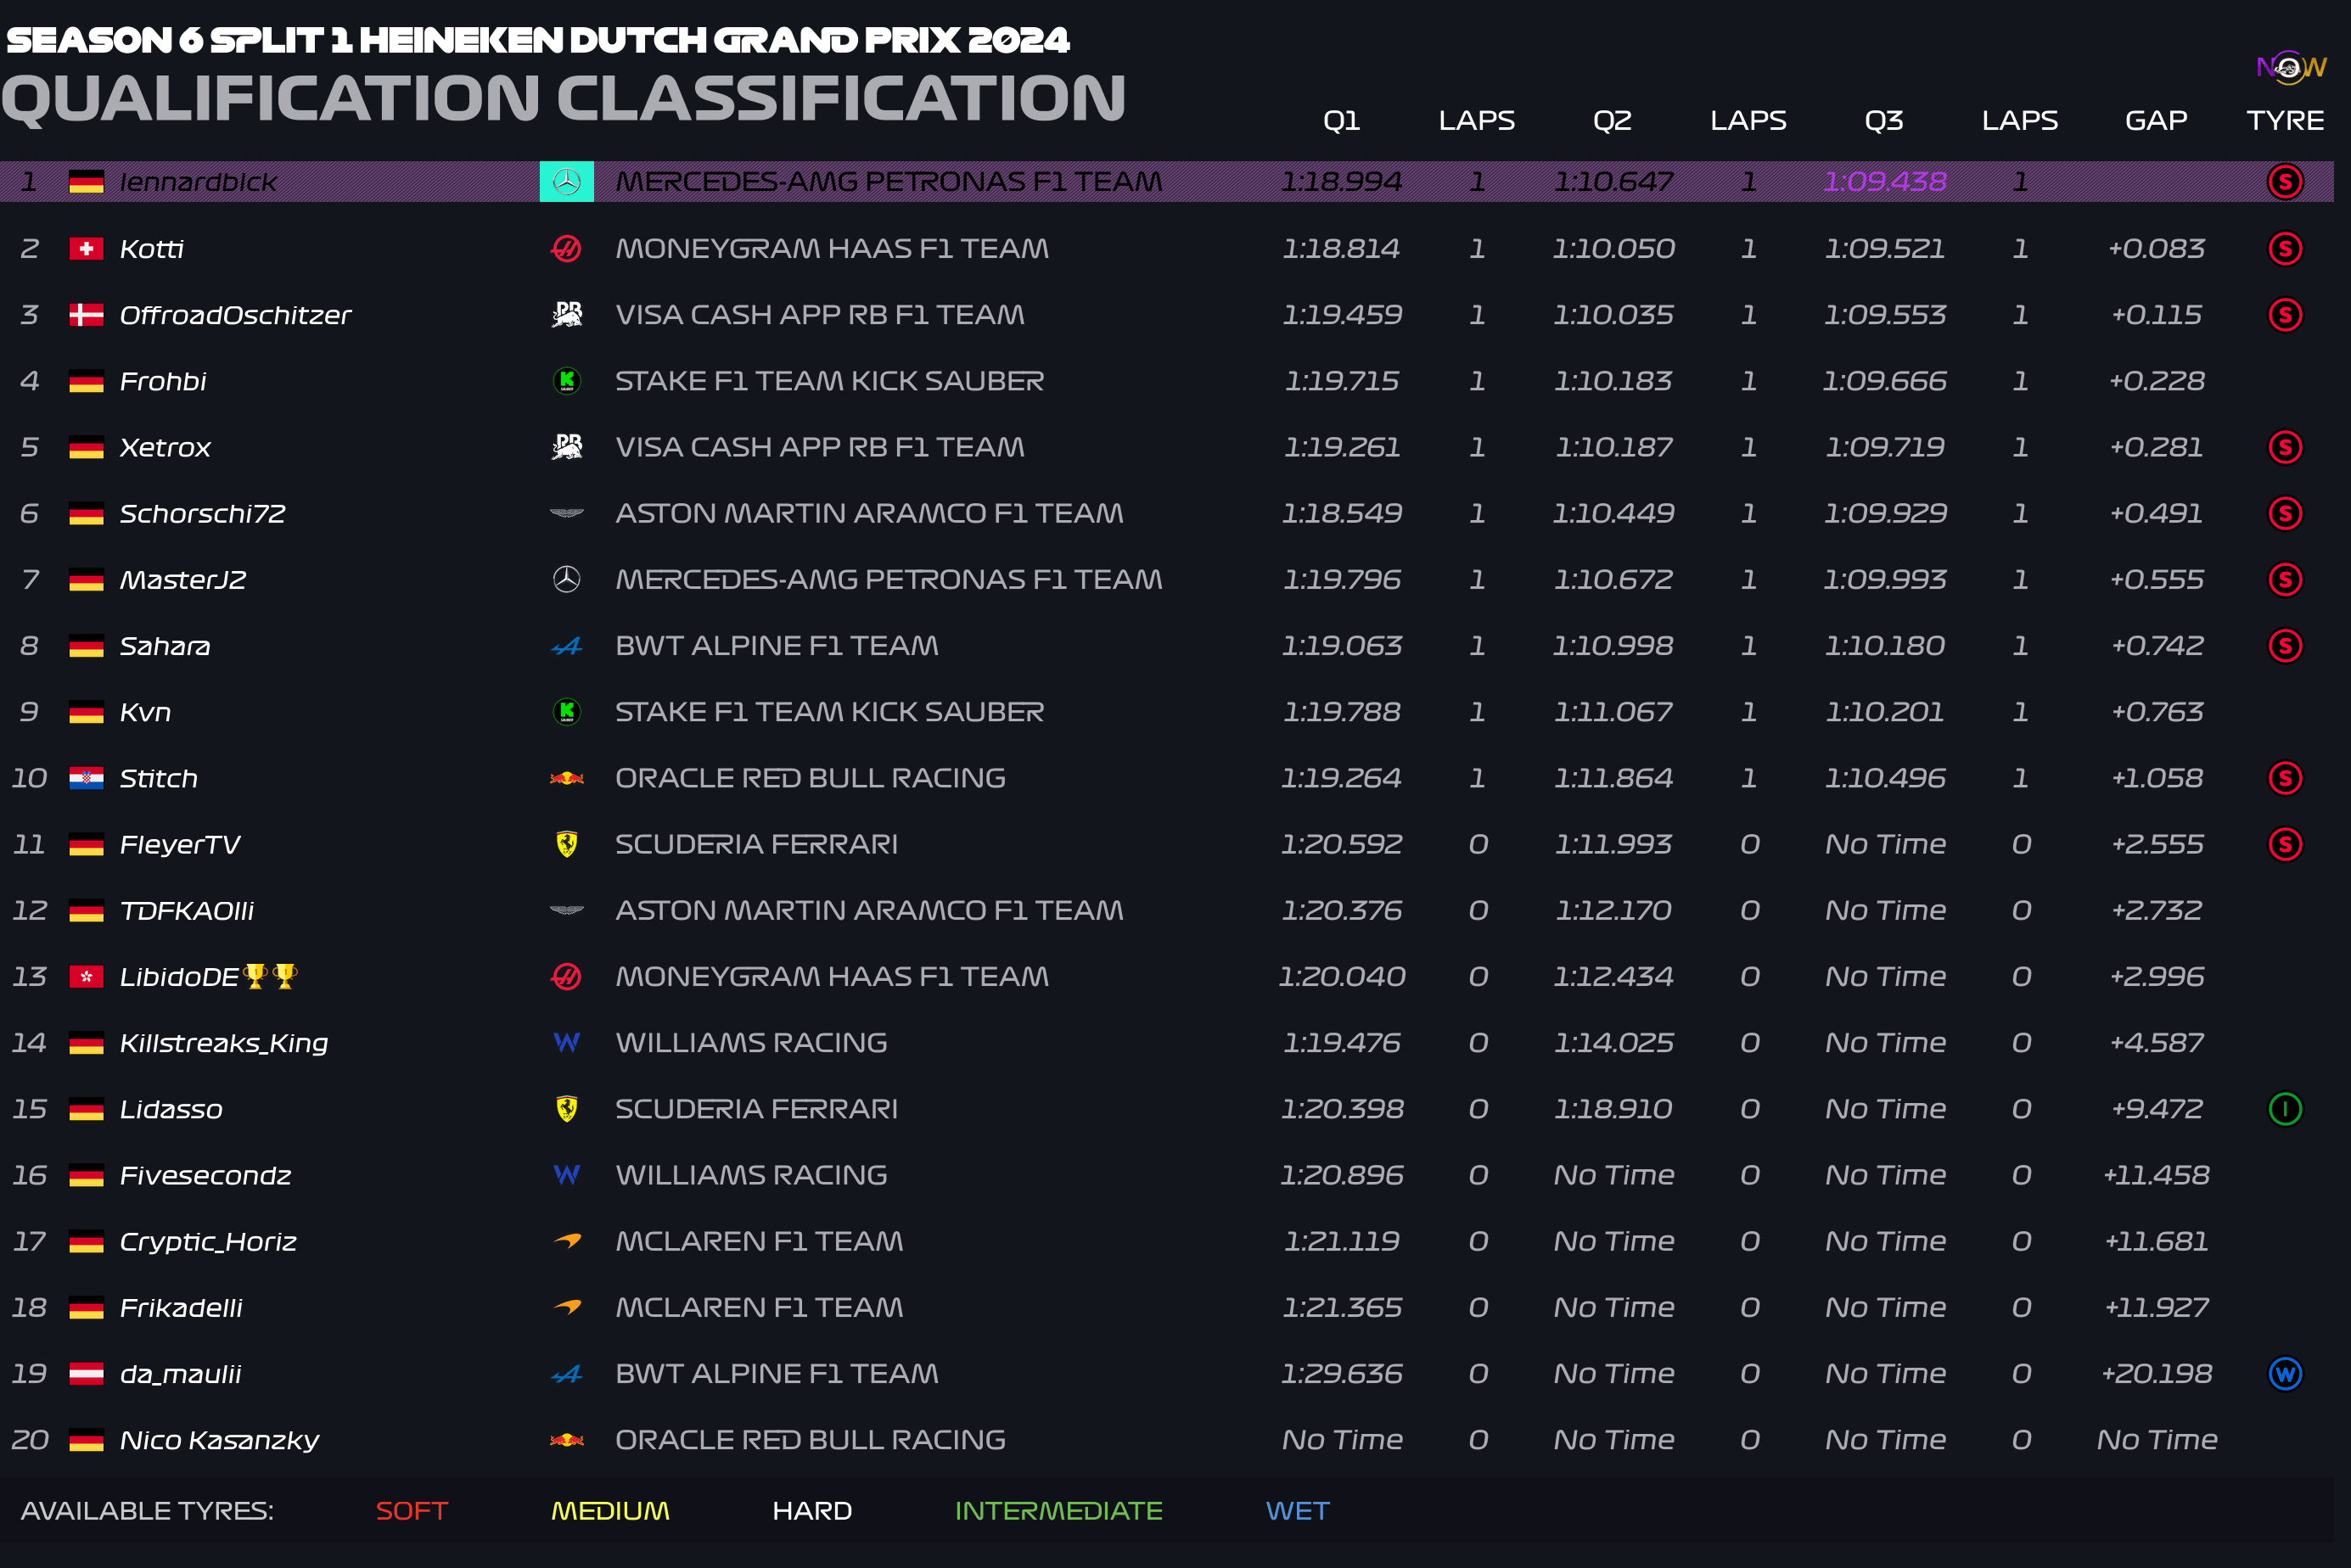Click the AVAILABLE TYRES label
The height and width of the screenshot is (1568, 2351).
click(x=147, y=1510)
